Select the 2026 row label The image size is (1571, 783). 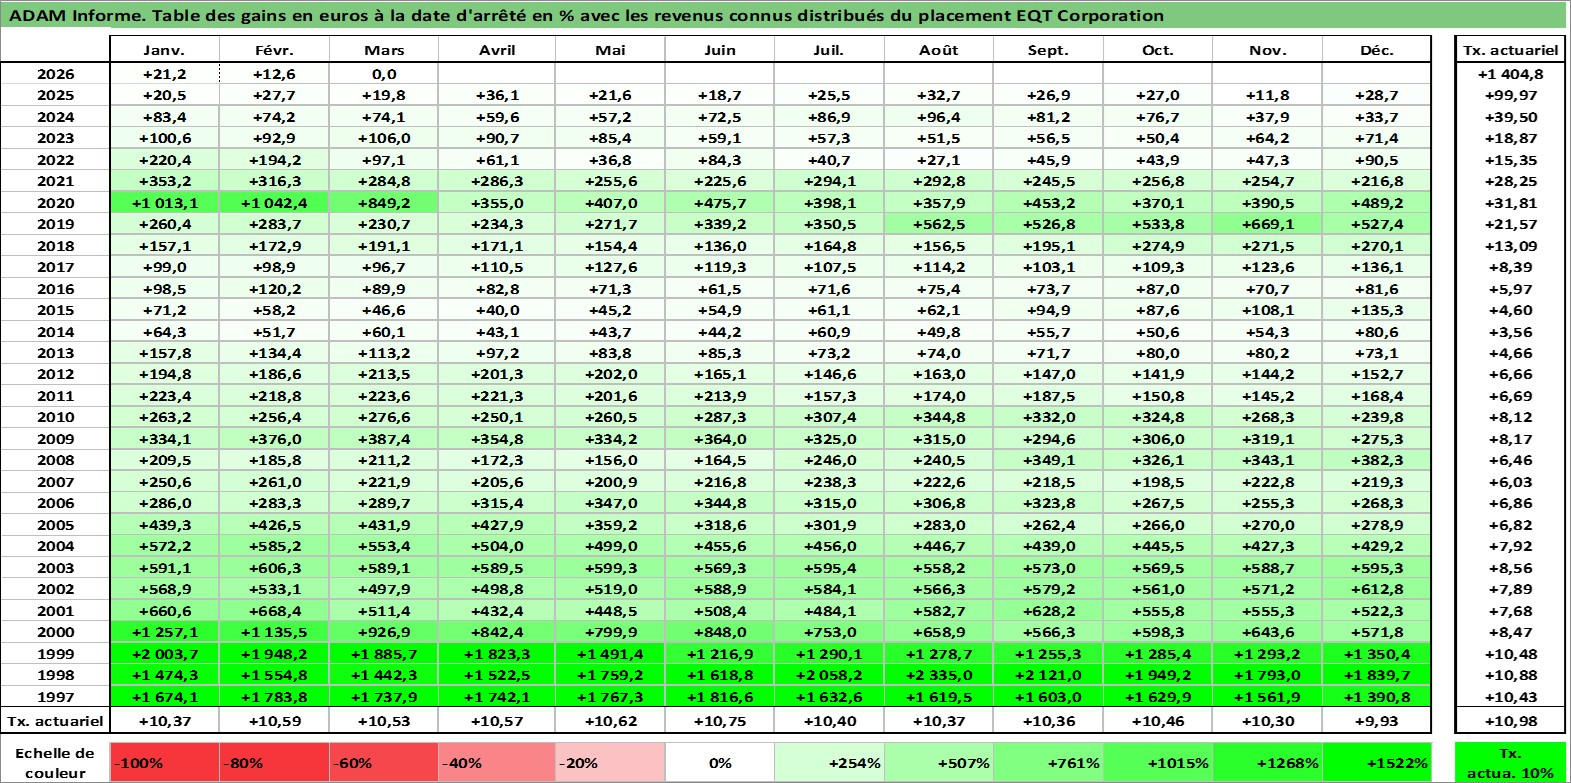pyautogui.click(x=55, y=74)
